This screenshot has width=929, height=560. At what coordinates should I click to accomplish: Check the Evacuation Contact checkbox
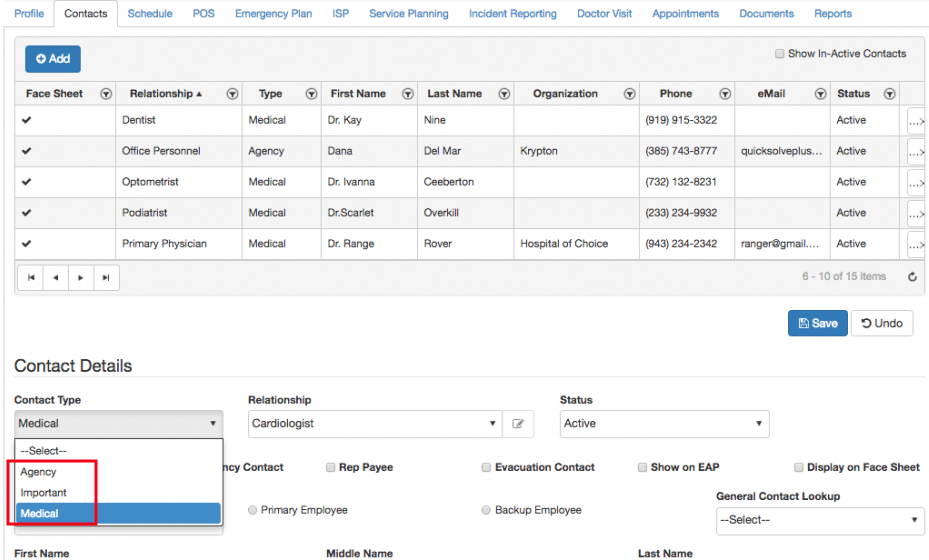(x=486, y=467)
